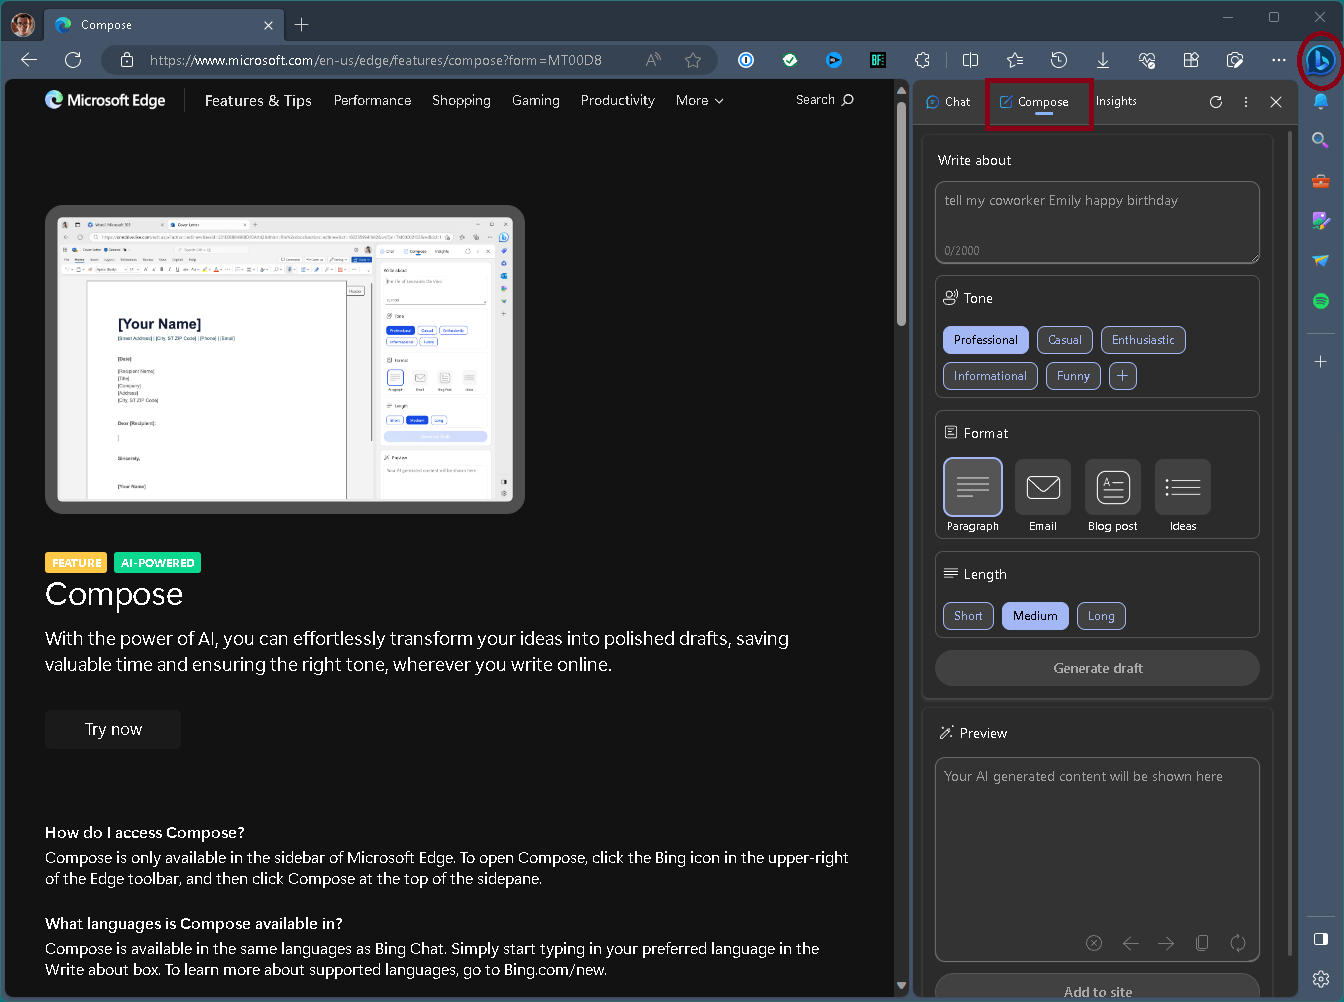Add this page to favorites star

click(693, 60)
